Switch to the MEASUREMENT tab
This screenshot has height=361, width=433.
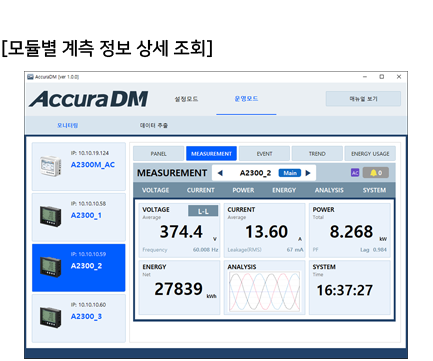click(x=211, y=154)
